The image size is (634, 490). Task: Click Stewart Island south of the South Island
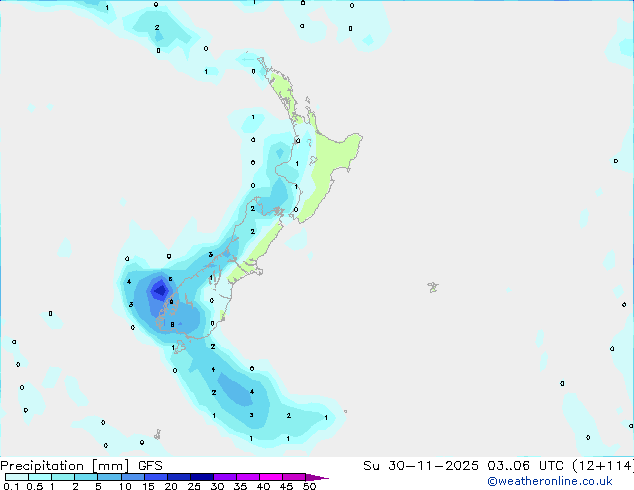179,347
